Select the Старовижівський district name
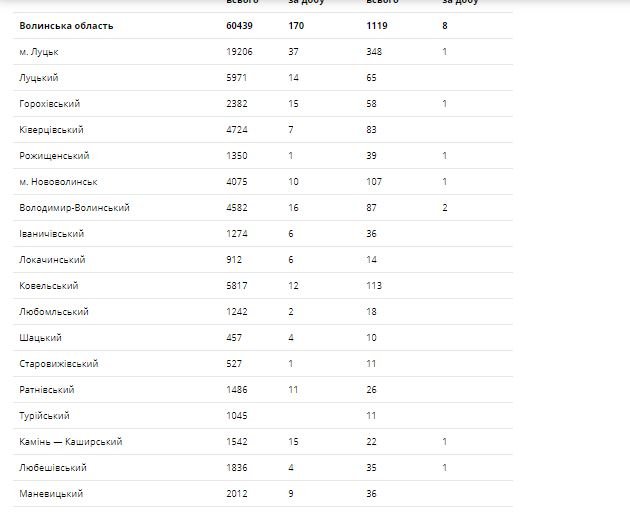The height and width of the screenshot is (516, 630). click(x=58, y=363)
